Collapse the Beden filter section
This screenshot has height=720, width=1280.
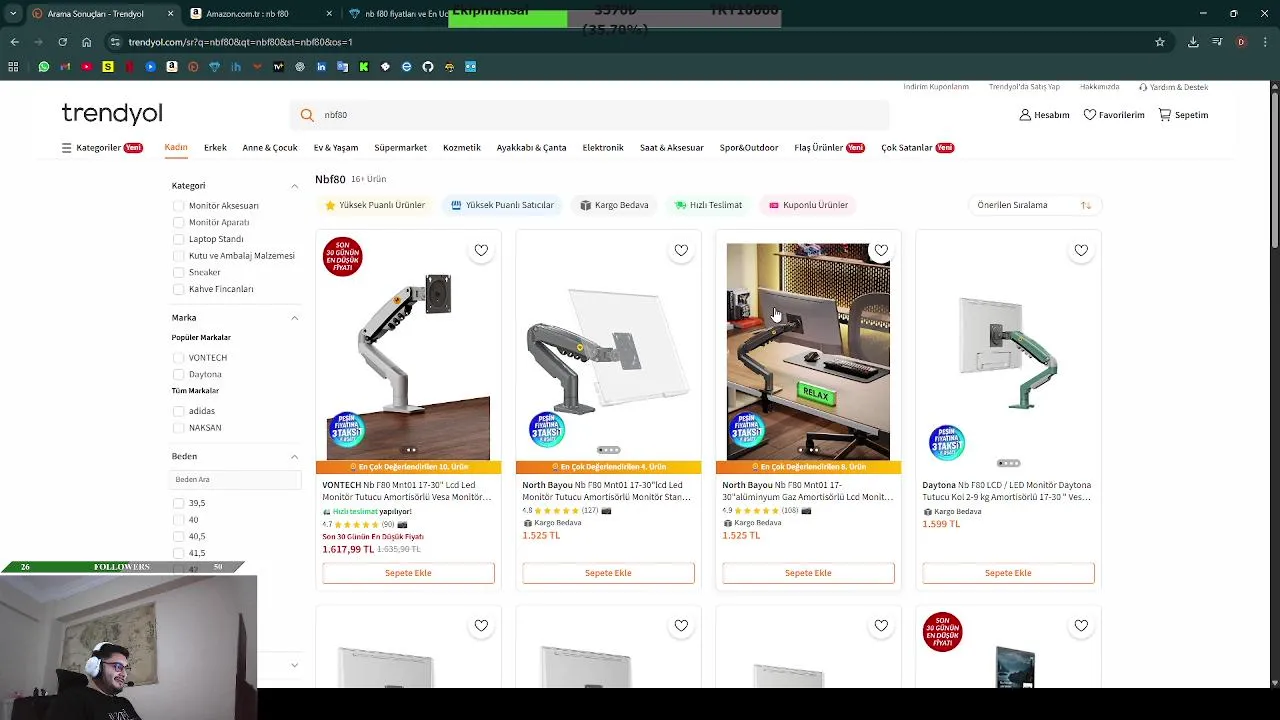point(294,457)
